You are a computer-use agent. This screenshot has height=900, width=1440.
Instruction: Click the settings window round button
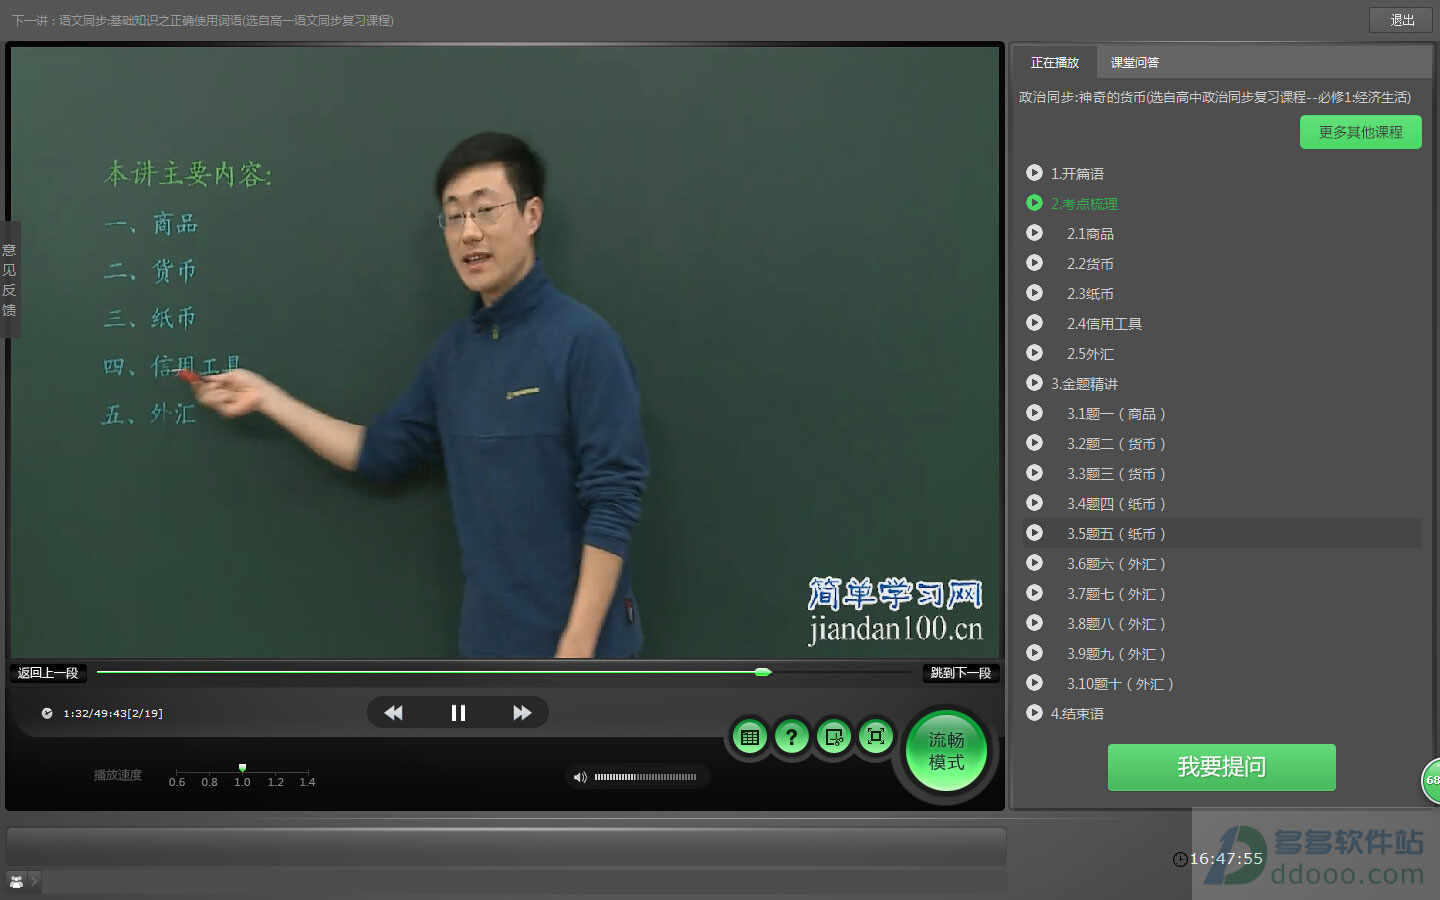tap(833, 738)
